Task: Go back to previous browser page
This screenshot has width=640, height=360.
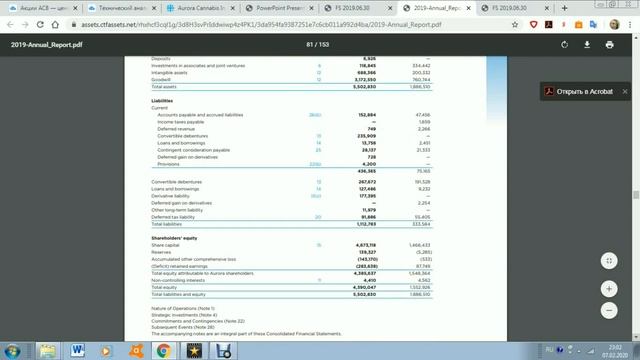Action: tap(10, 24)
